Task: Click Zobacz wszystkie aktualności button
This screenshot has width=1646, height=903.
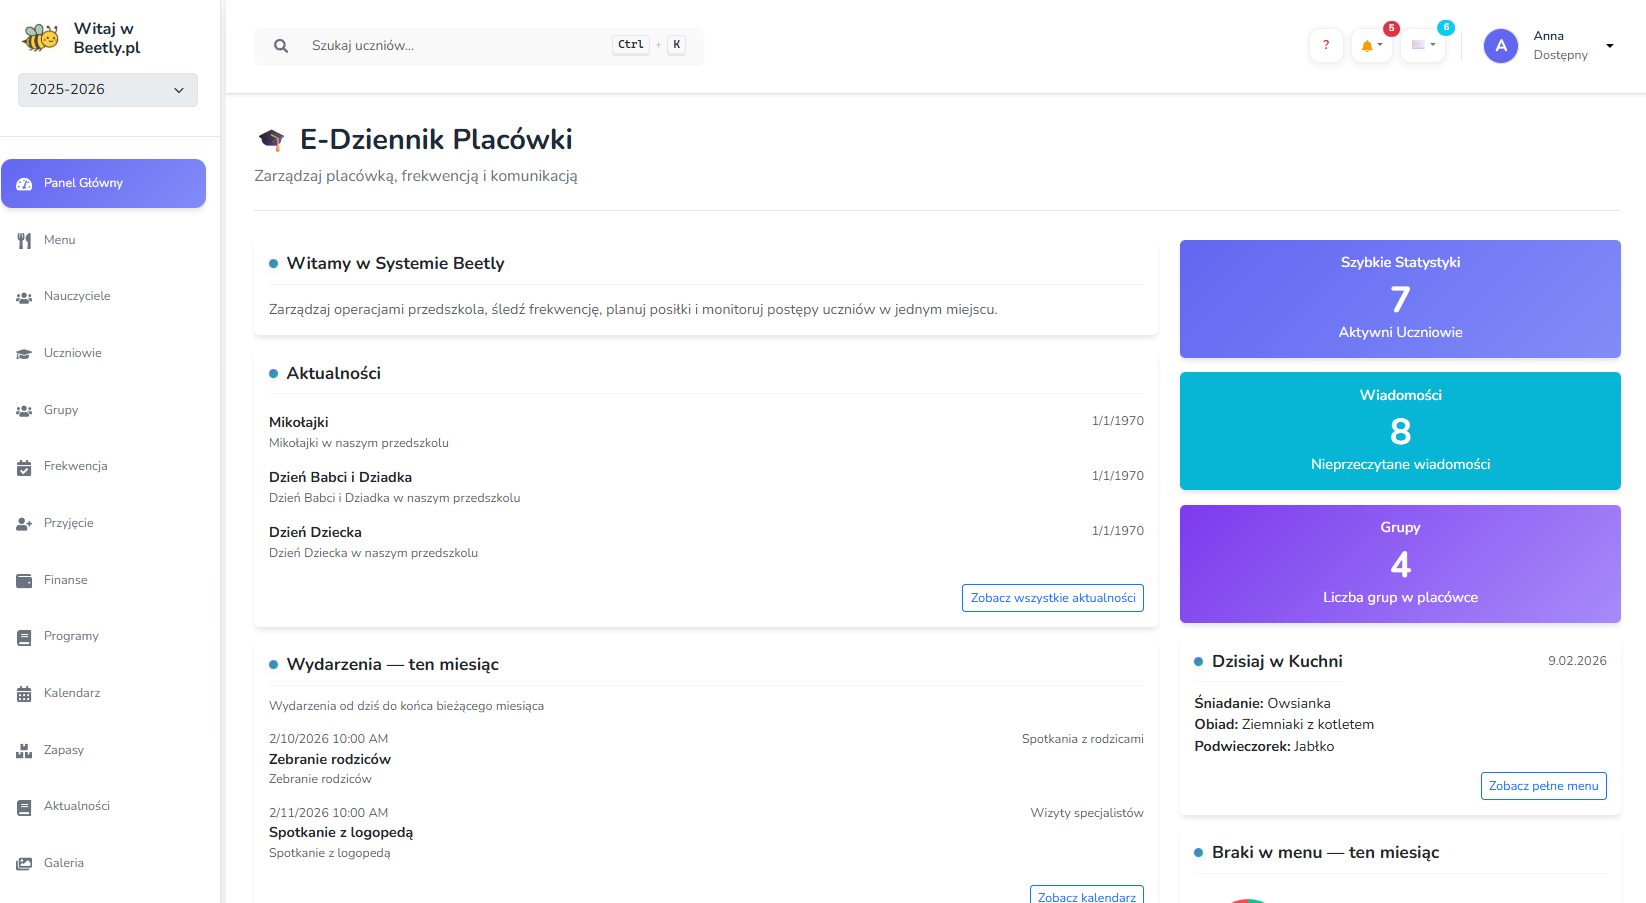Action: coord(1052,598)
